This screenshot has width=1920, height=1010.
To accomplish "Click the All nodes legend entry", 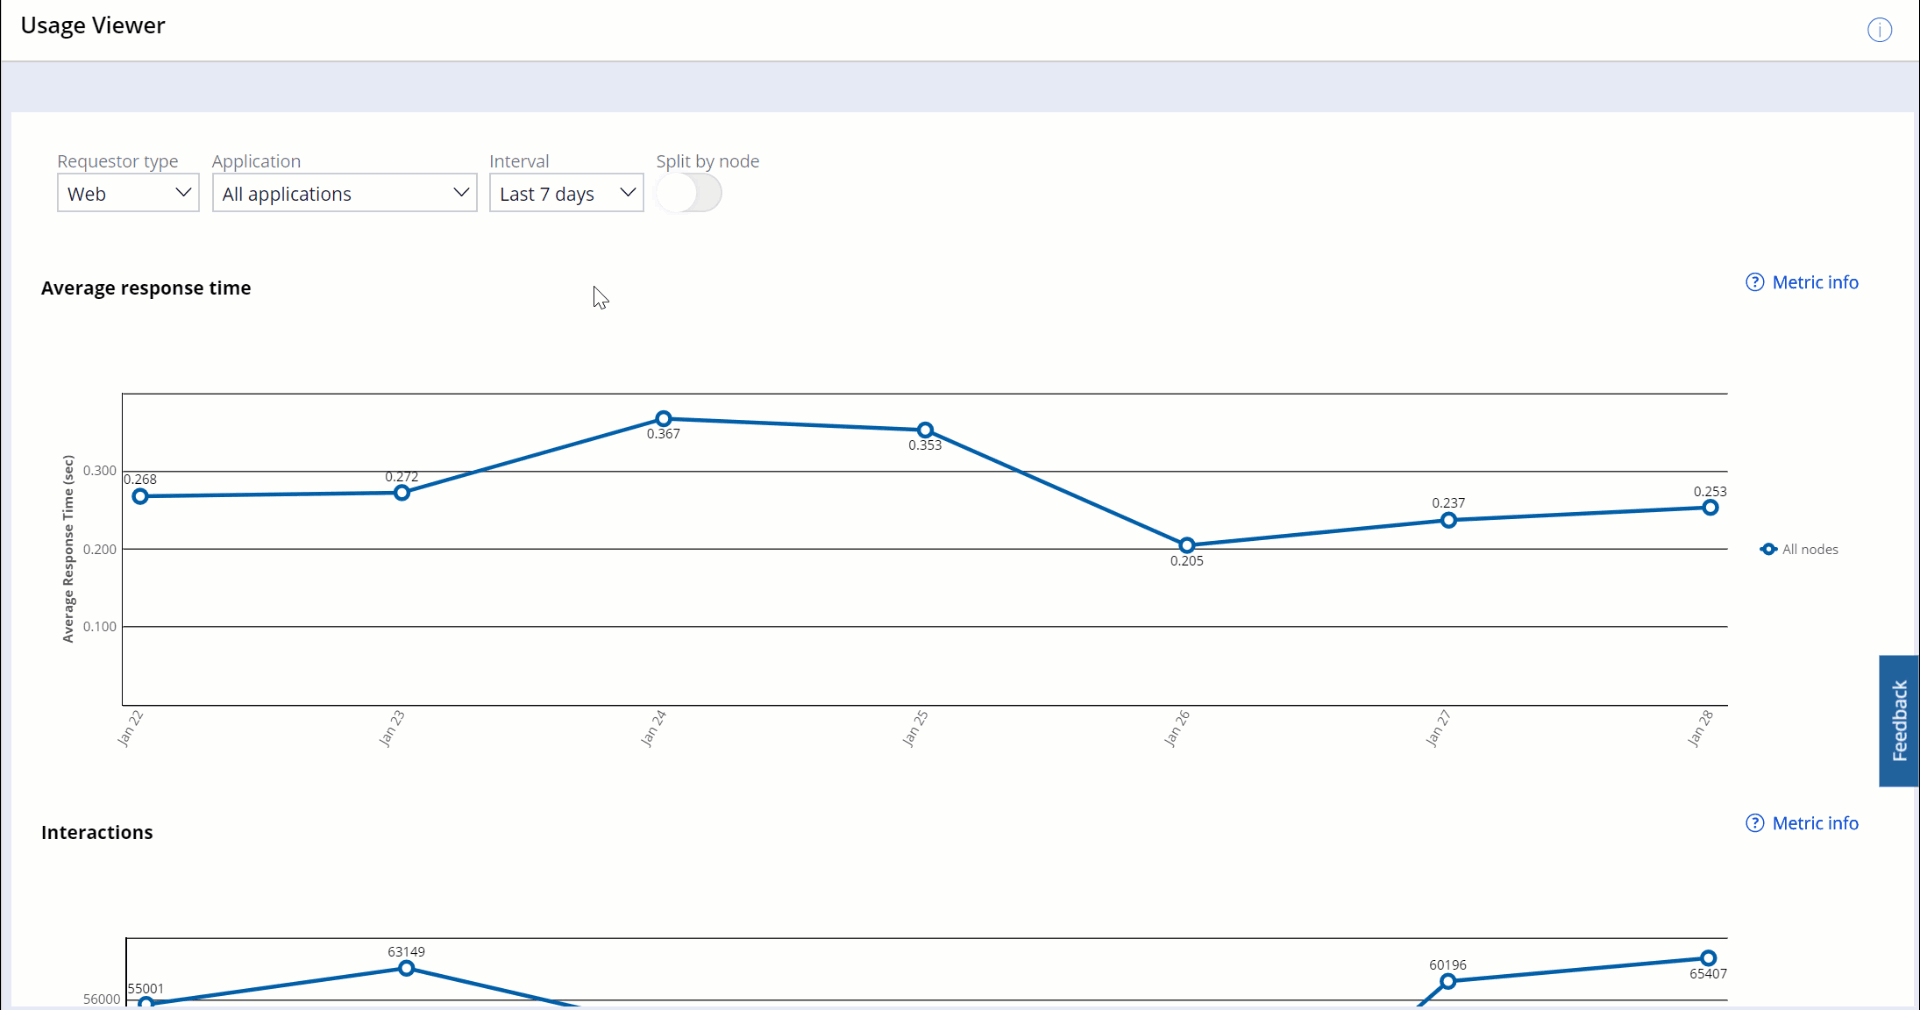I will tap(1799, 549).
